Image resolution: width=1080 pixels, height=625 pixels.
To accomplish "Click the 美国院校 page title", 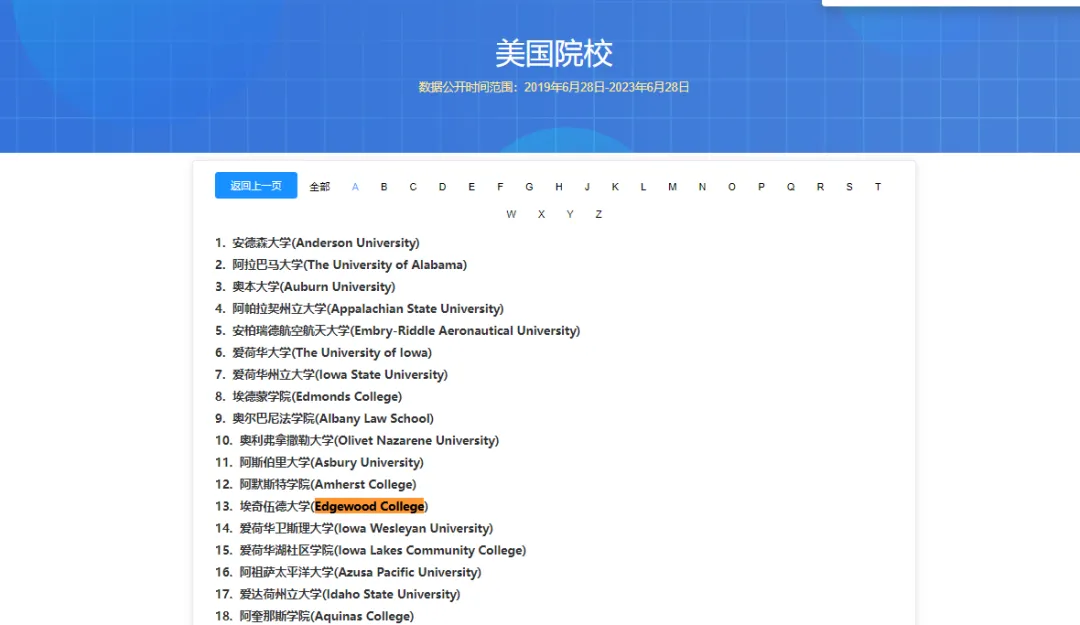I will pos(554,54).
